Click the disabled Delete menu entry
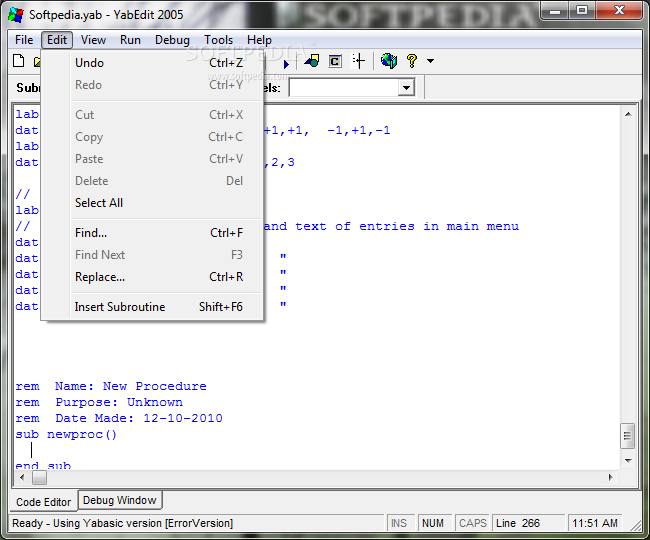The height and width of the screenshot is (540, 650). (153, 181)
